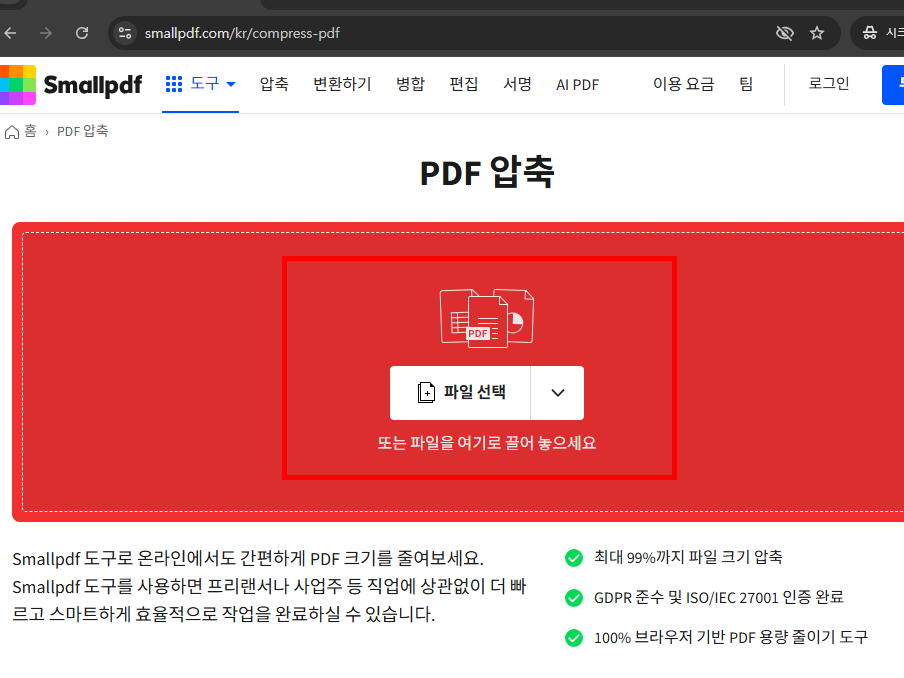
Task: Toggle the bookmark star in the address bar
Action: click(x=817, y=32)
